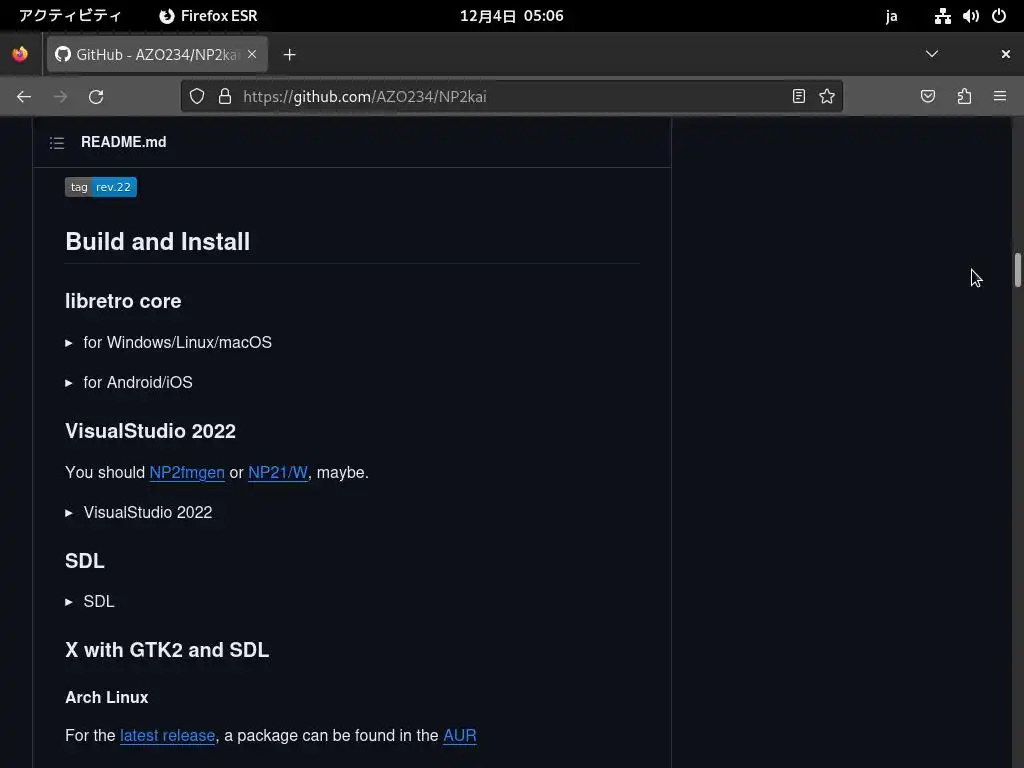1024x768 pixels.
Task: Reload the GitHub page
Action: [96, 97]
